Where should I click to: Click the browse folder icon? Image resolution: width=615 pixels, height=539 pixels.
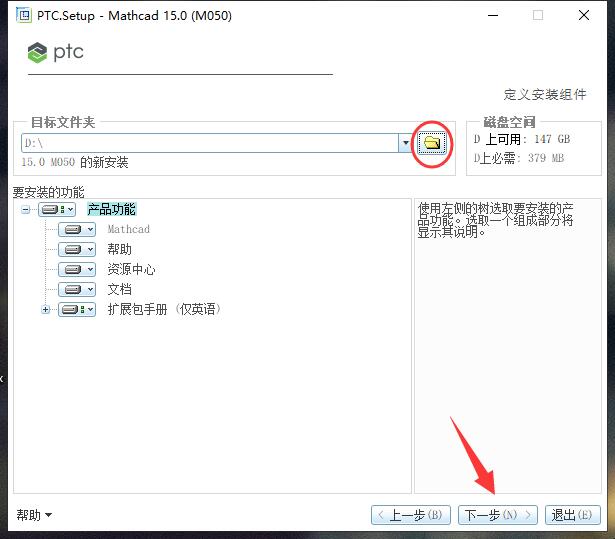[431, 143]
